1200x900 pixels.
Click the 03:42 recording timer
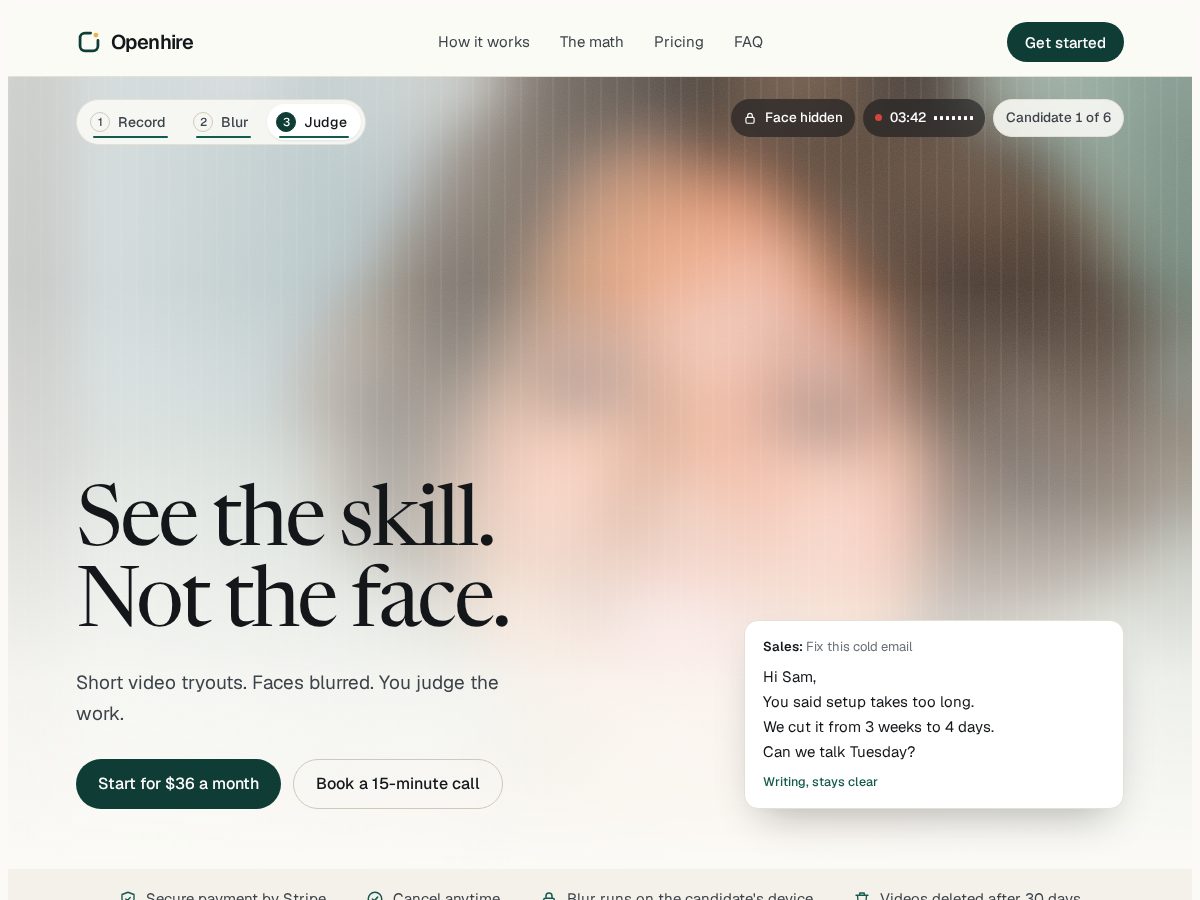(908, 118)
